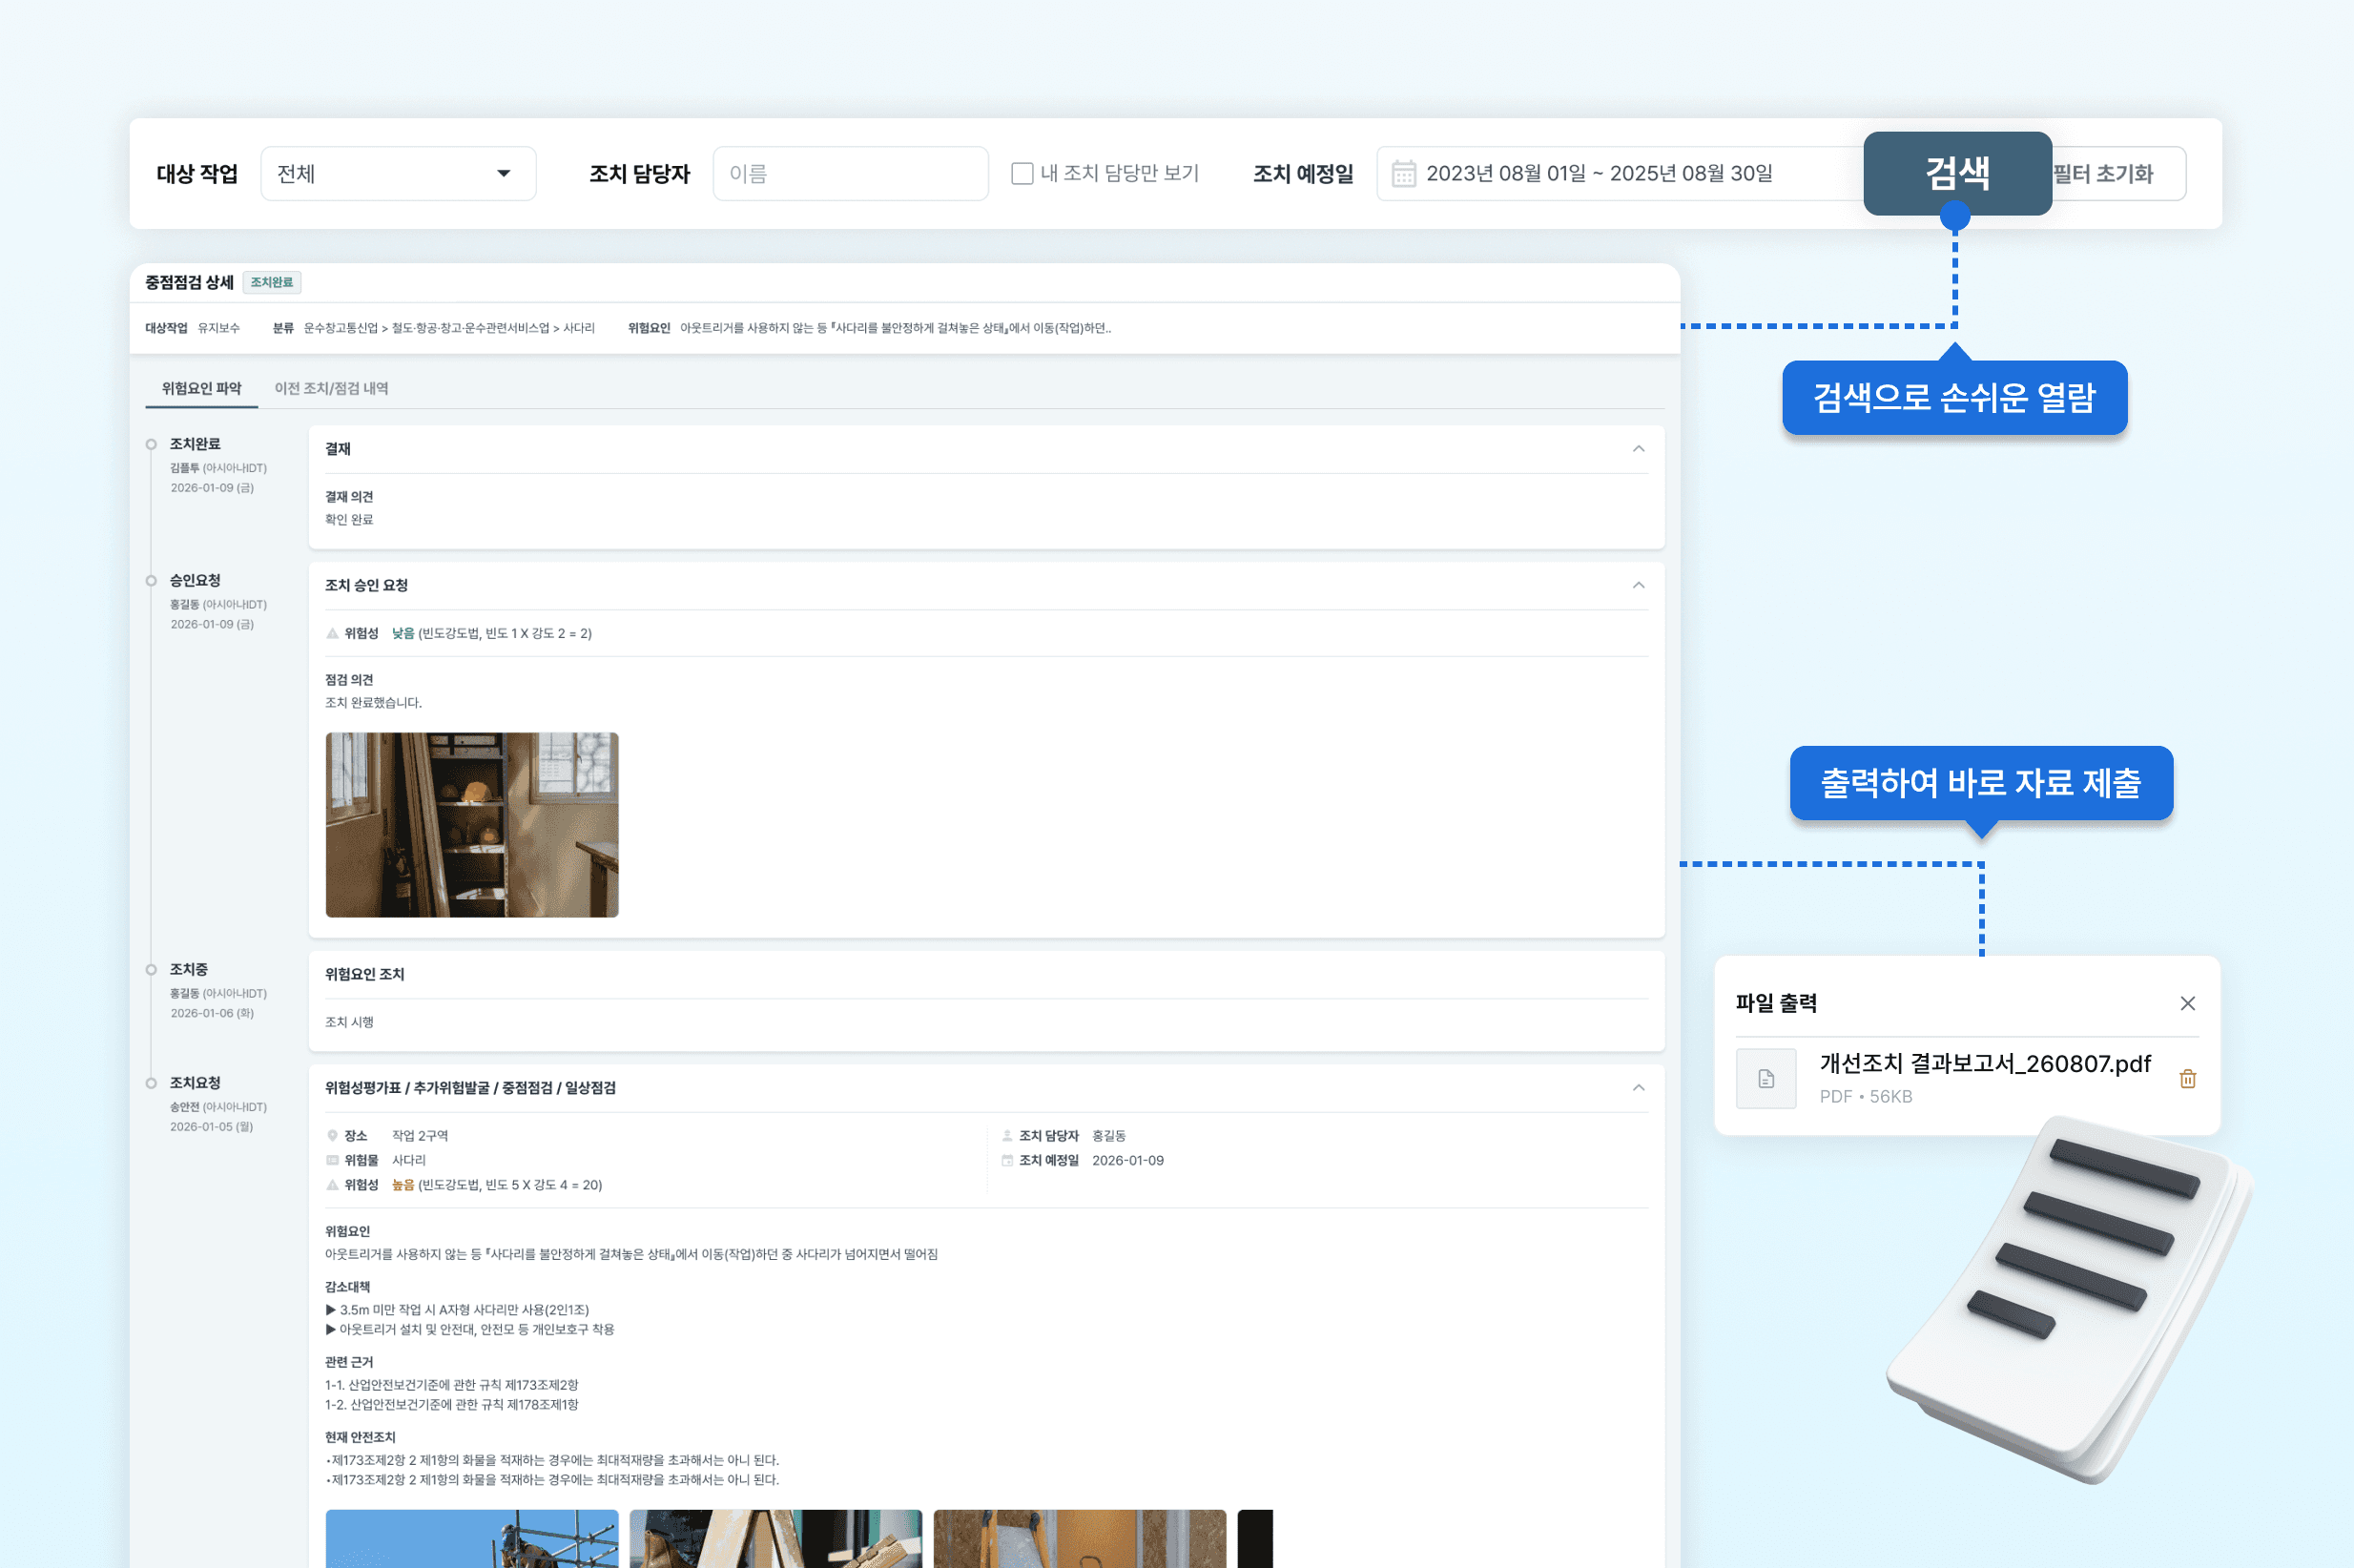Click the 확인 완료 approval opinion text
This screenshot has height=1568, width=2354.
point(349,520)
